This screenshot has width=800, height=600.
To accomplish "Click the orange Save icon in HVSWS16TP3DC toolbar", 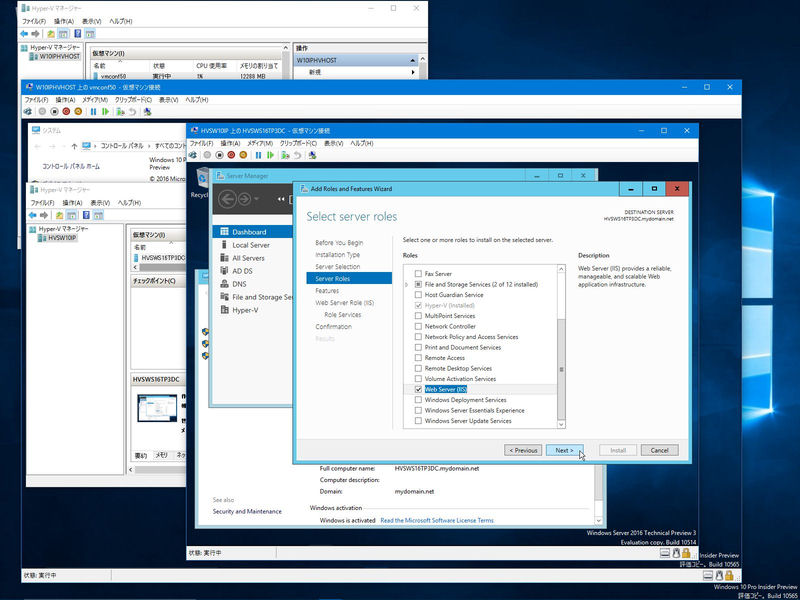I will (x=243, y=155).
